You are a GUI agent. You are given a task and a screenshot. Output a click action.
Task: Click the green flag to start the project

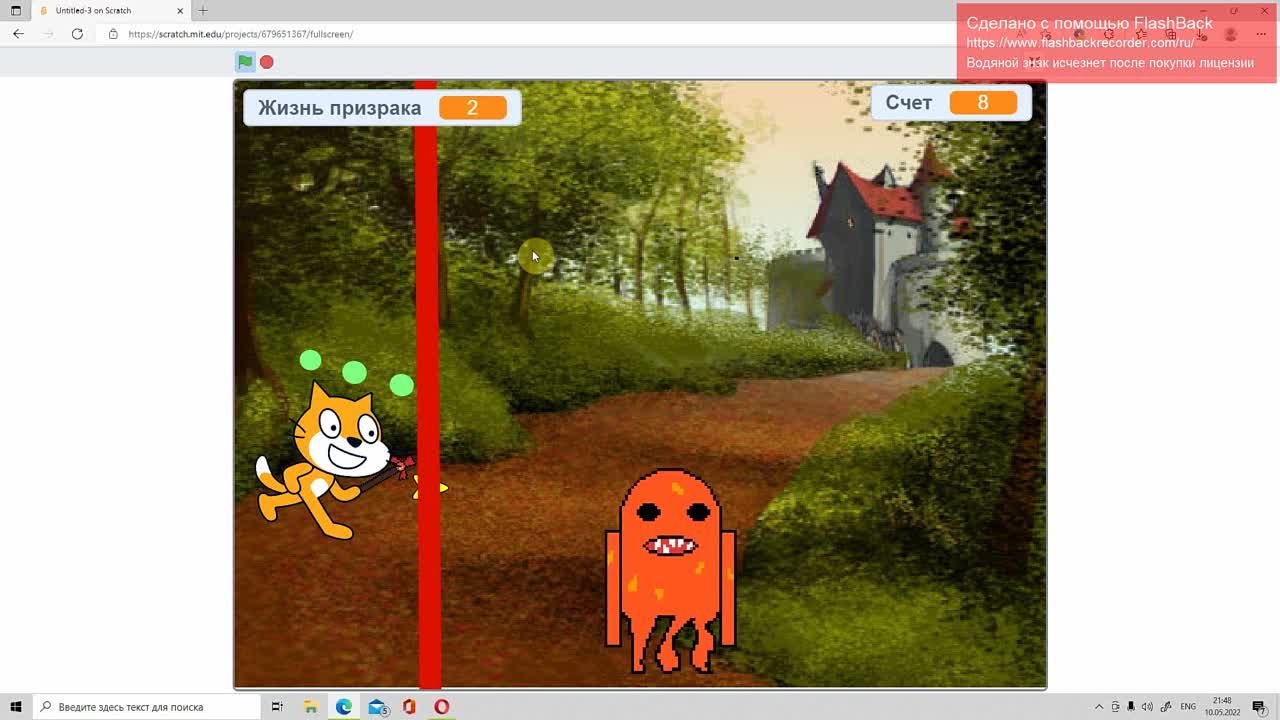[245, 62]
